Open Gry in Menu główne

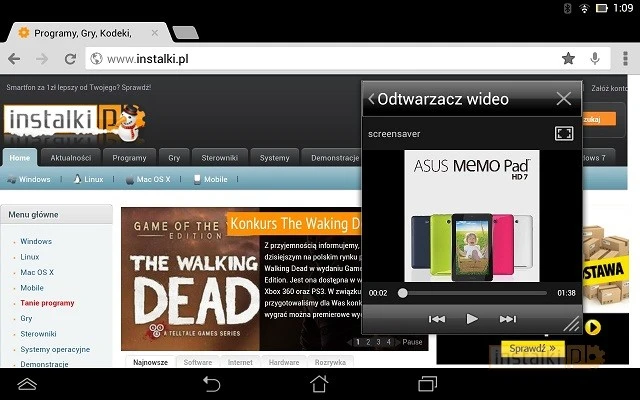tap(26, 318)
